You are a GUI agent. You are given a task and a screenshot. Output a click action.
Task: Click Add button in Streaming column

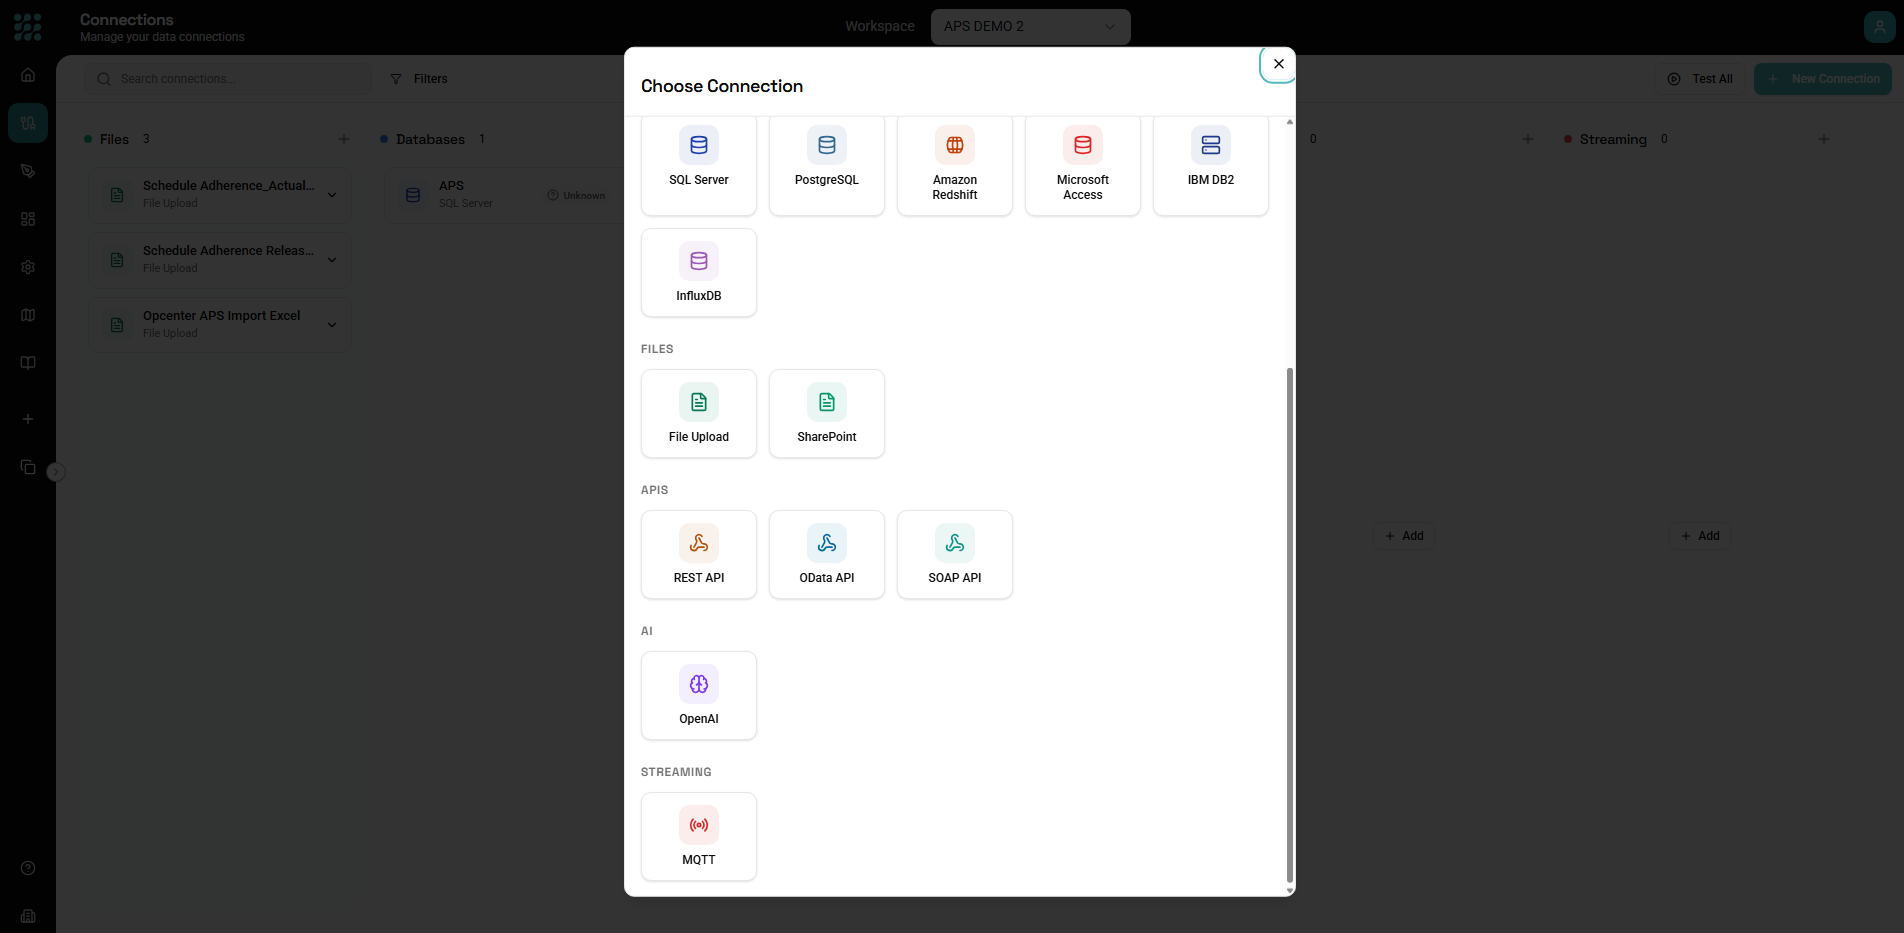pyautogui.click(x=1700, y=536)
